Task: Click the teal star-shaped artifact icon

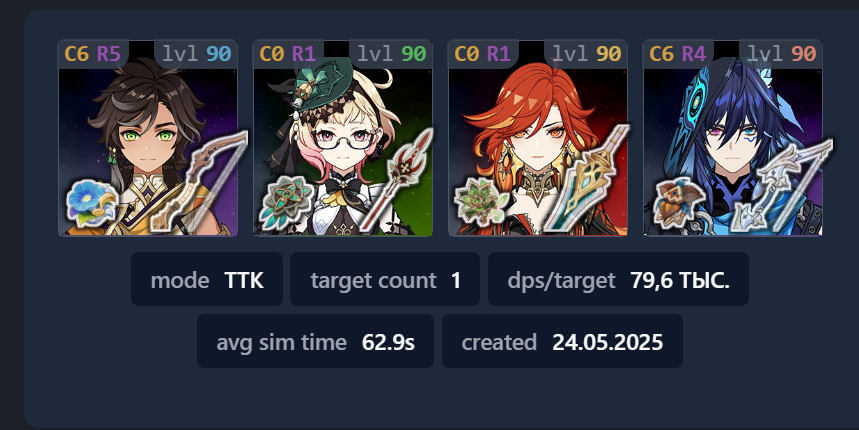Action: pos(286,203)
